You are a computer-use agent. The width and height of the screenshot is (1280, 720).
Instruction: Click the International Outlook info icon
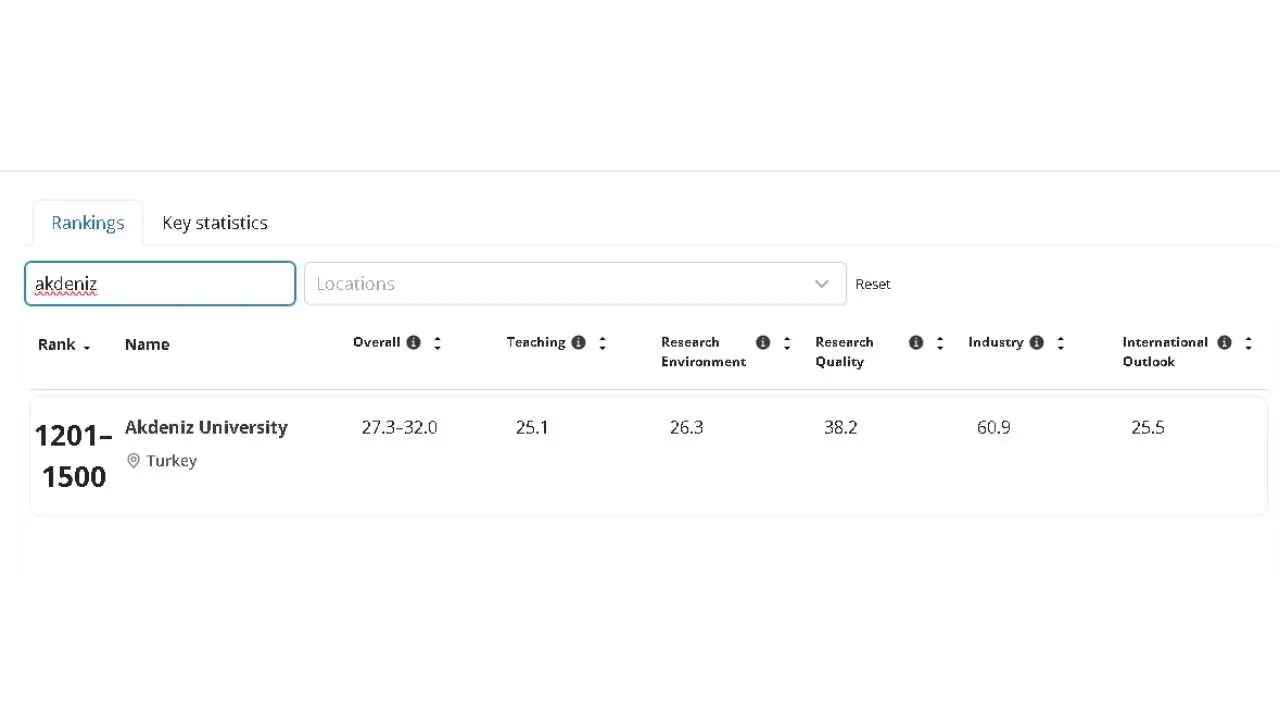coord(1224,342)
